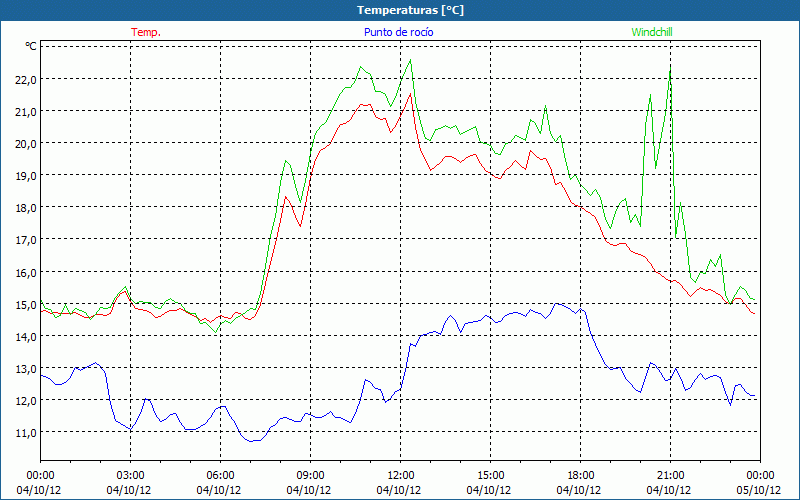Select the green 'Windchill' legend label
The width and height of the screenshot is (800, 500).
click(652, 32)
